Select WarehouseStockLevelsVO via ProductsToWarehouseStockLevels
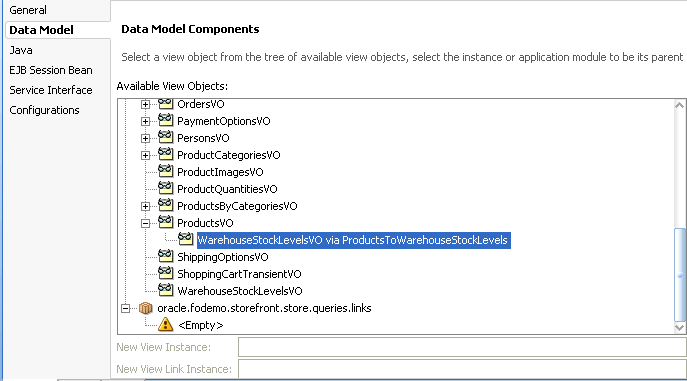 (353, 240)
